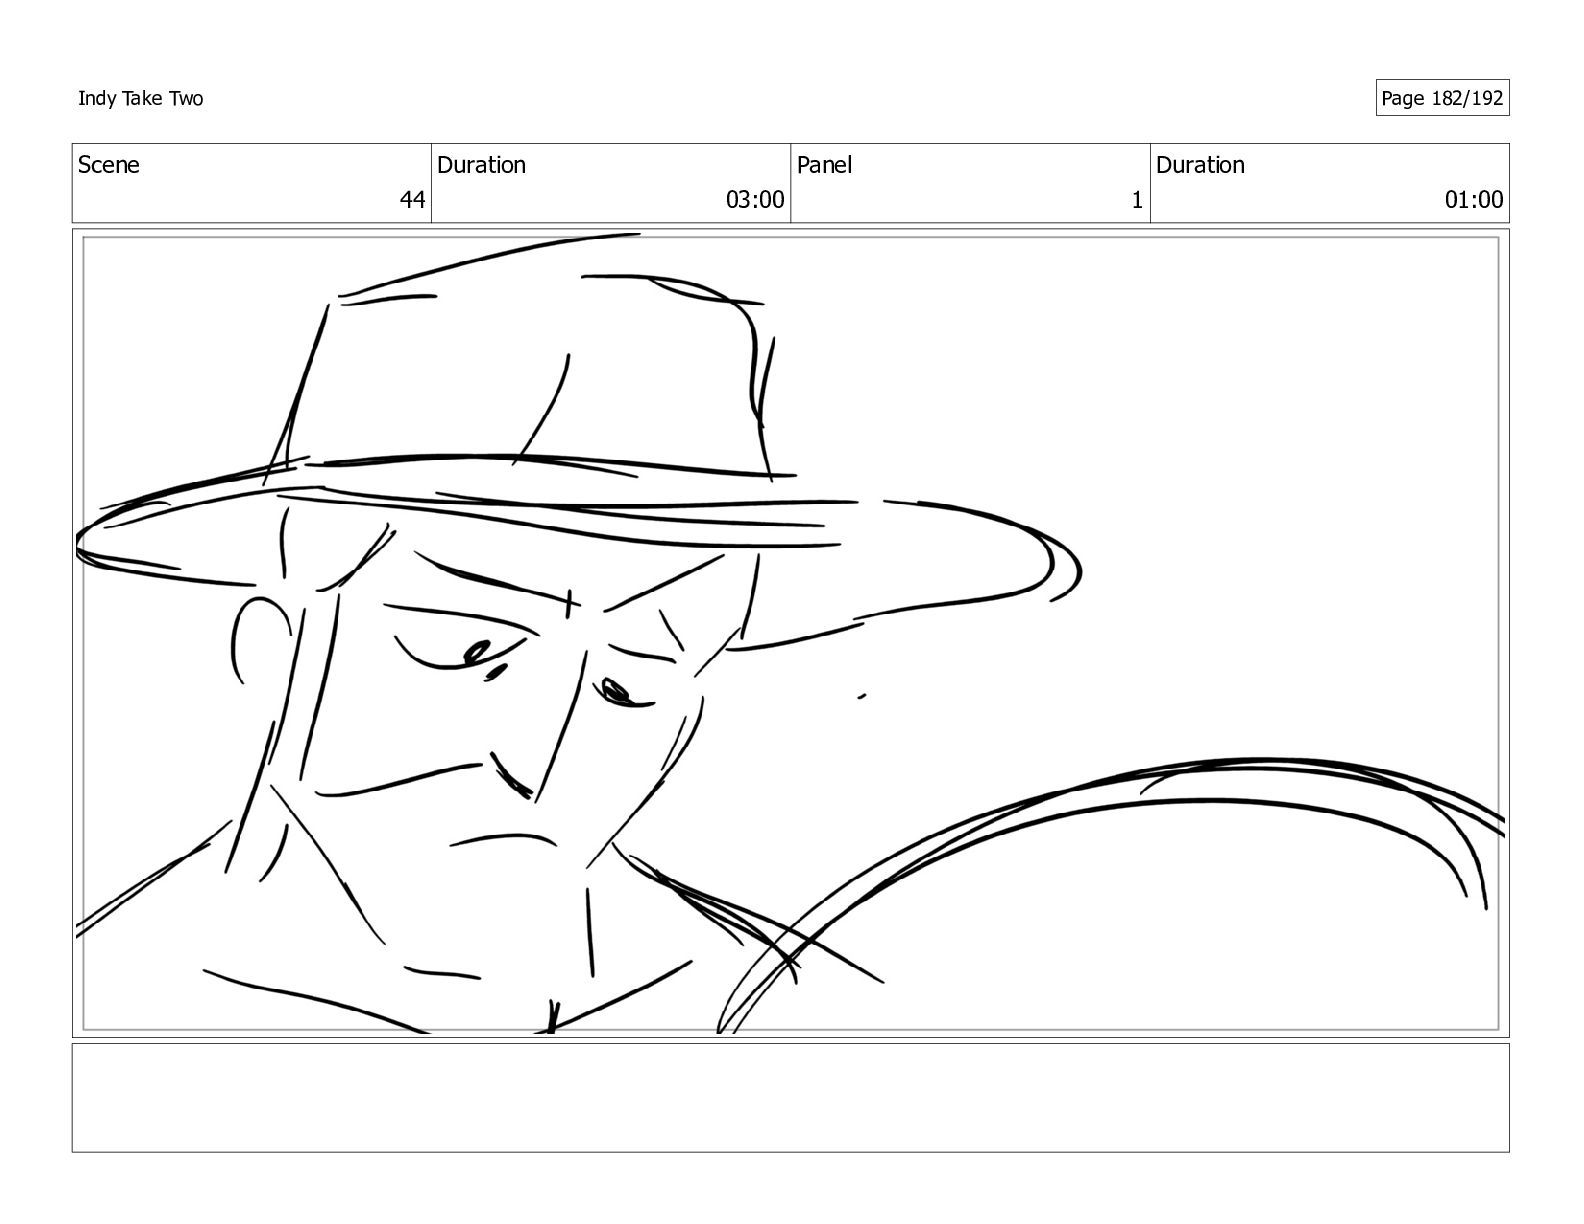Click the 'Page 182/192' page indicator box

(1442, 98)
